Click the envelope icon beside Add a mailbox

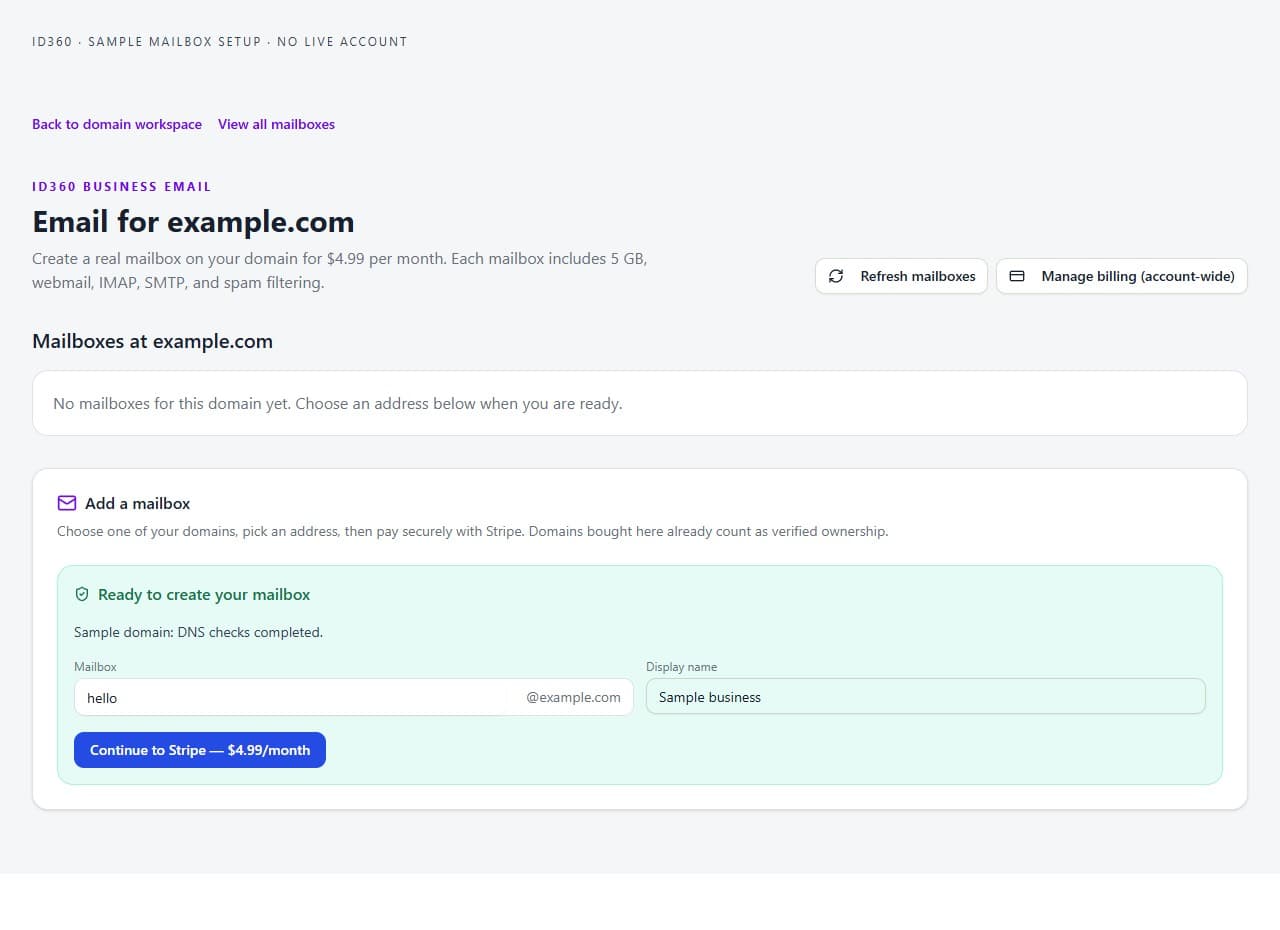(67, 503)
